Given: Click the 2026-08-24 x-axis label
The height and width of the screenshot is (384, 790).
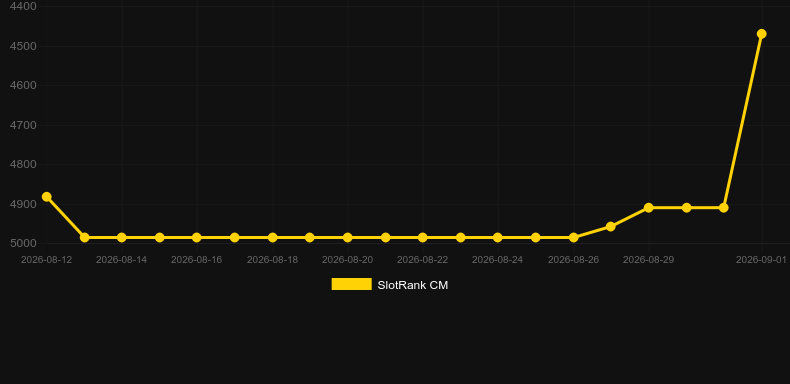Looking at the screenshot, I should [498, 260].
